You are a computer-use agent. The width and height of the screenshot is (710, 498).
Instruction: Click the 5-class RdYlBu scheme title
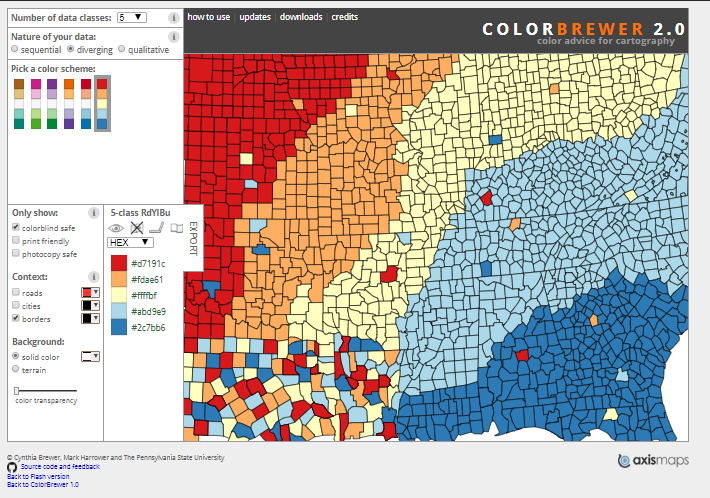point(140,213)
